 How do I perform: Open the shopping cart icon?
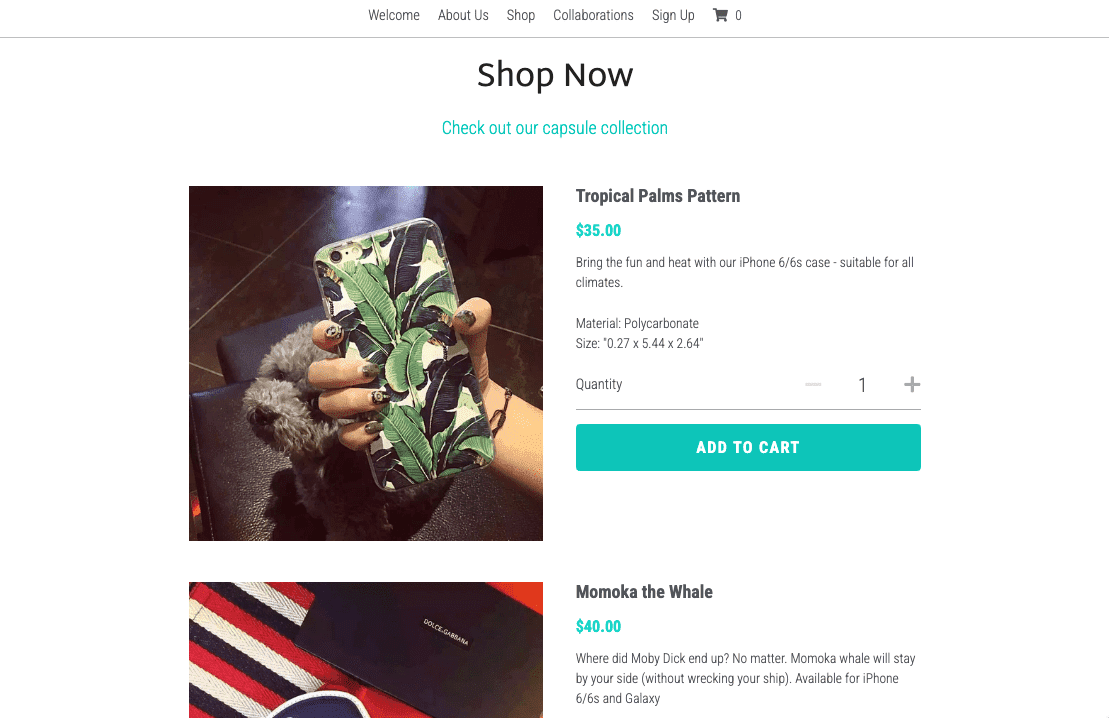(x=720, y=15)
